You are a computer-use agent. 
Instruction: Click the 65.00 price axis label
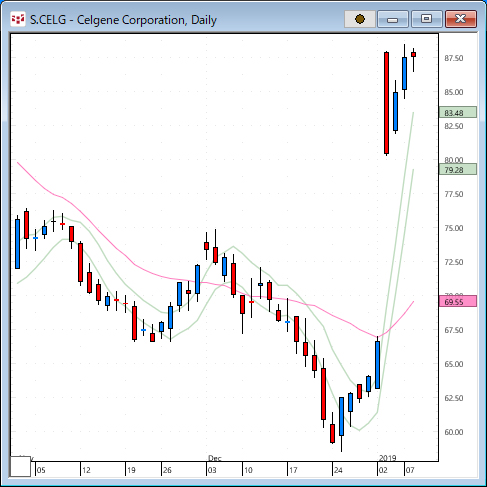click(x=454, y=364)
